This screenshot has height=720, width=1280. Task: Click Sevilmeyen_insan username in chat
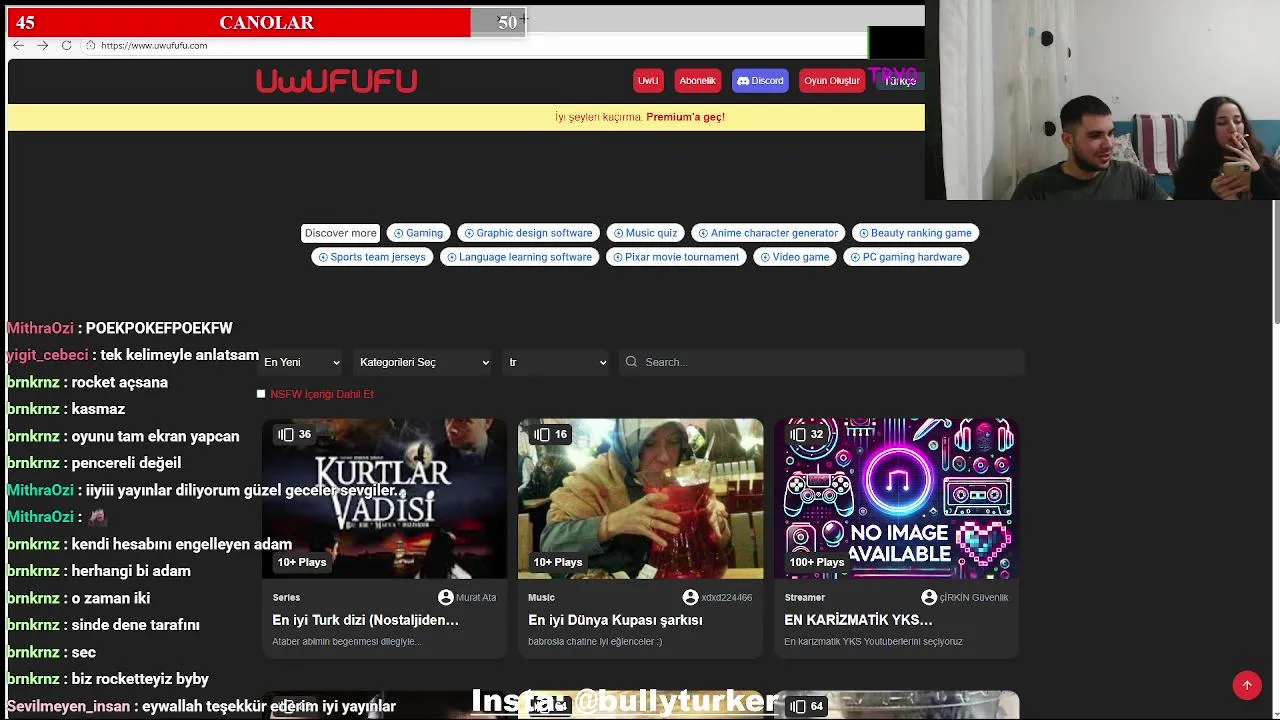click(68, 706)
